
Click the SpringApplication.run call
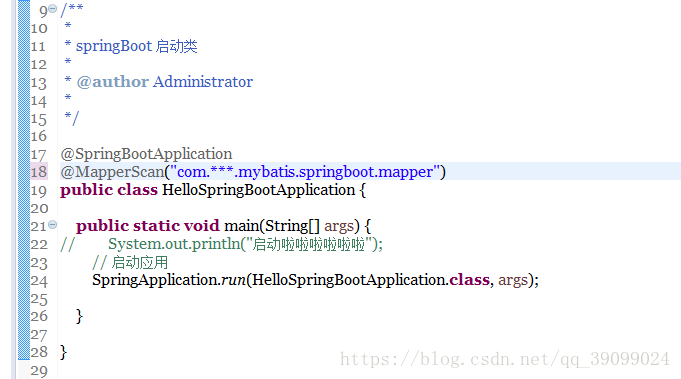(315, 280)
